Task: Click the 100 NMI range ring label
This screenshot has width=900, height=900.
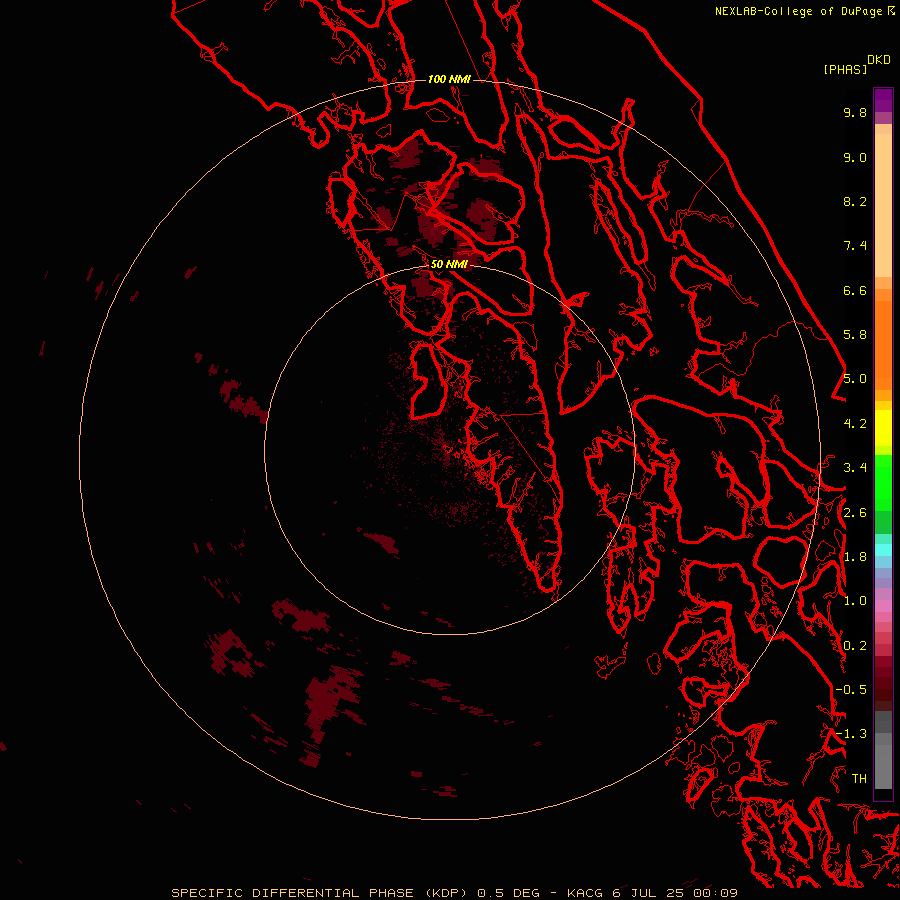Action: (449, 79)
